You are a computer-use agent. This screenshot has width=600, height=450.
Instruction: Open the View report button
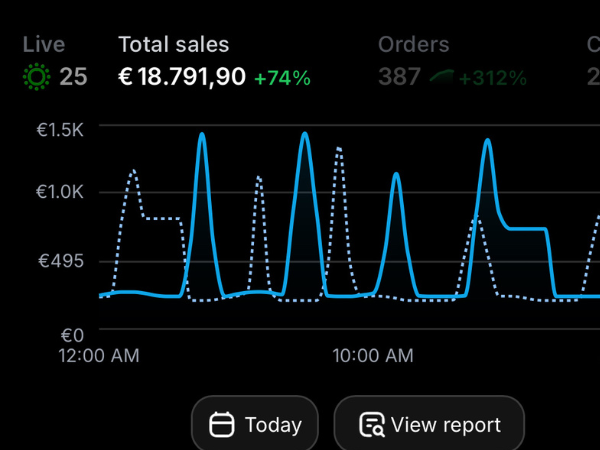tap(429, 424)
